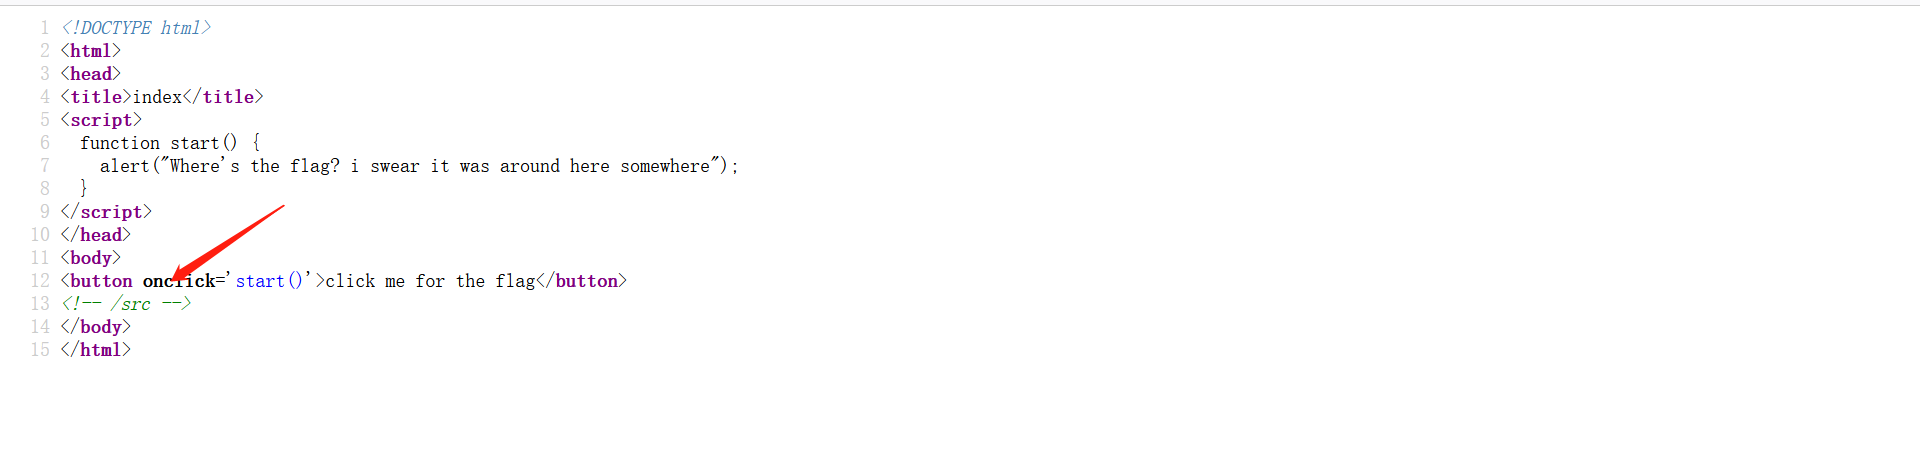Click the alert message string
1920x456 pixels.
click(x=440, y=166)
